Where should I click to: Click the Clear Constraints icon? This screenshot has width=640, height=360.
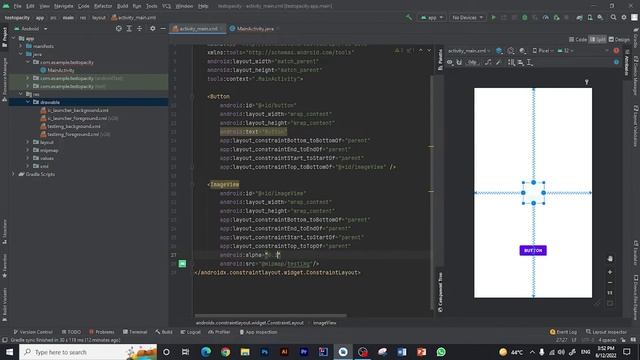pyautogui.click(x=488, y=62)
